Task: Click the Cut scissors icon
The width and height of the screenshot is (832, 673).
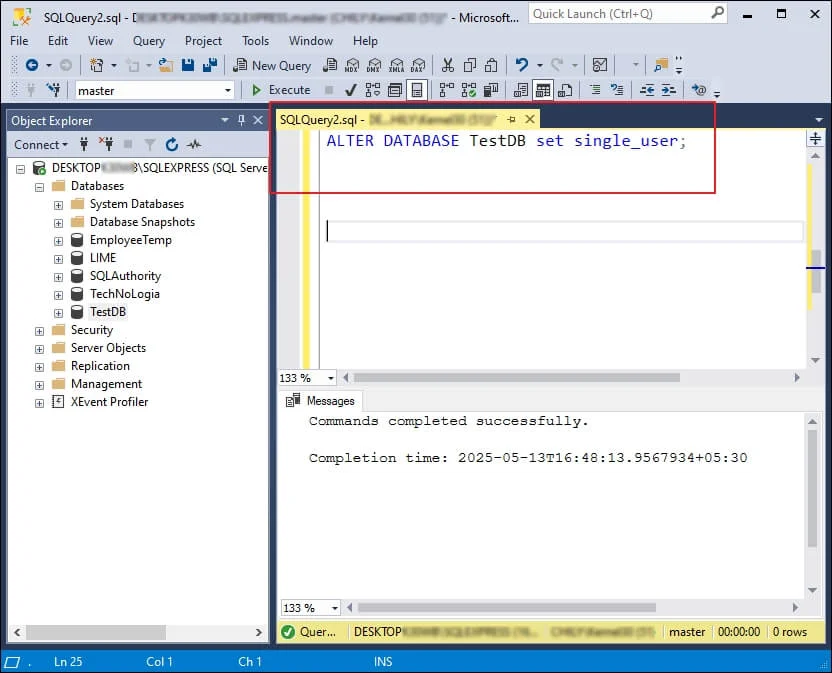Action: pyautogui.click(x=448, y=65)
